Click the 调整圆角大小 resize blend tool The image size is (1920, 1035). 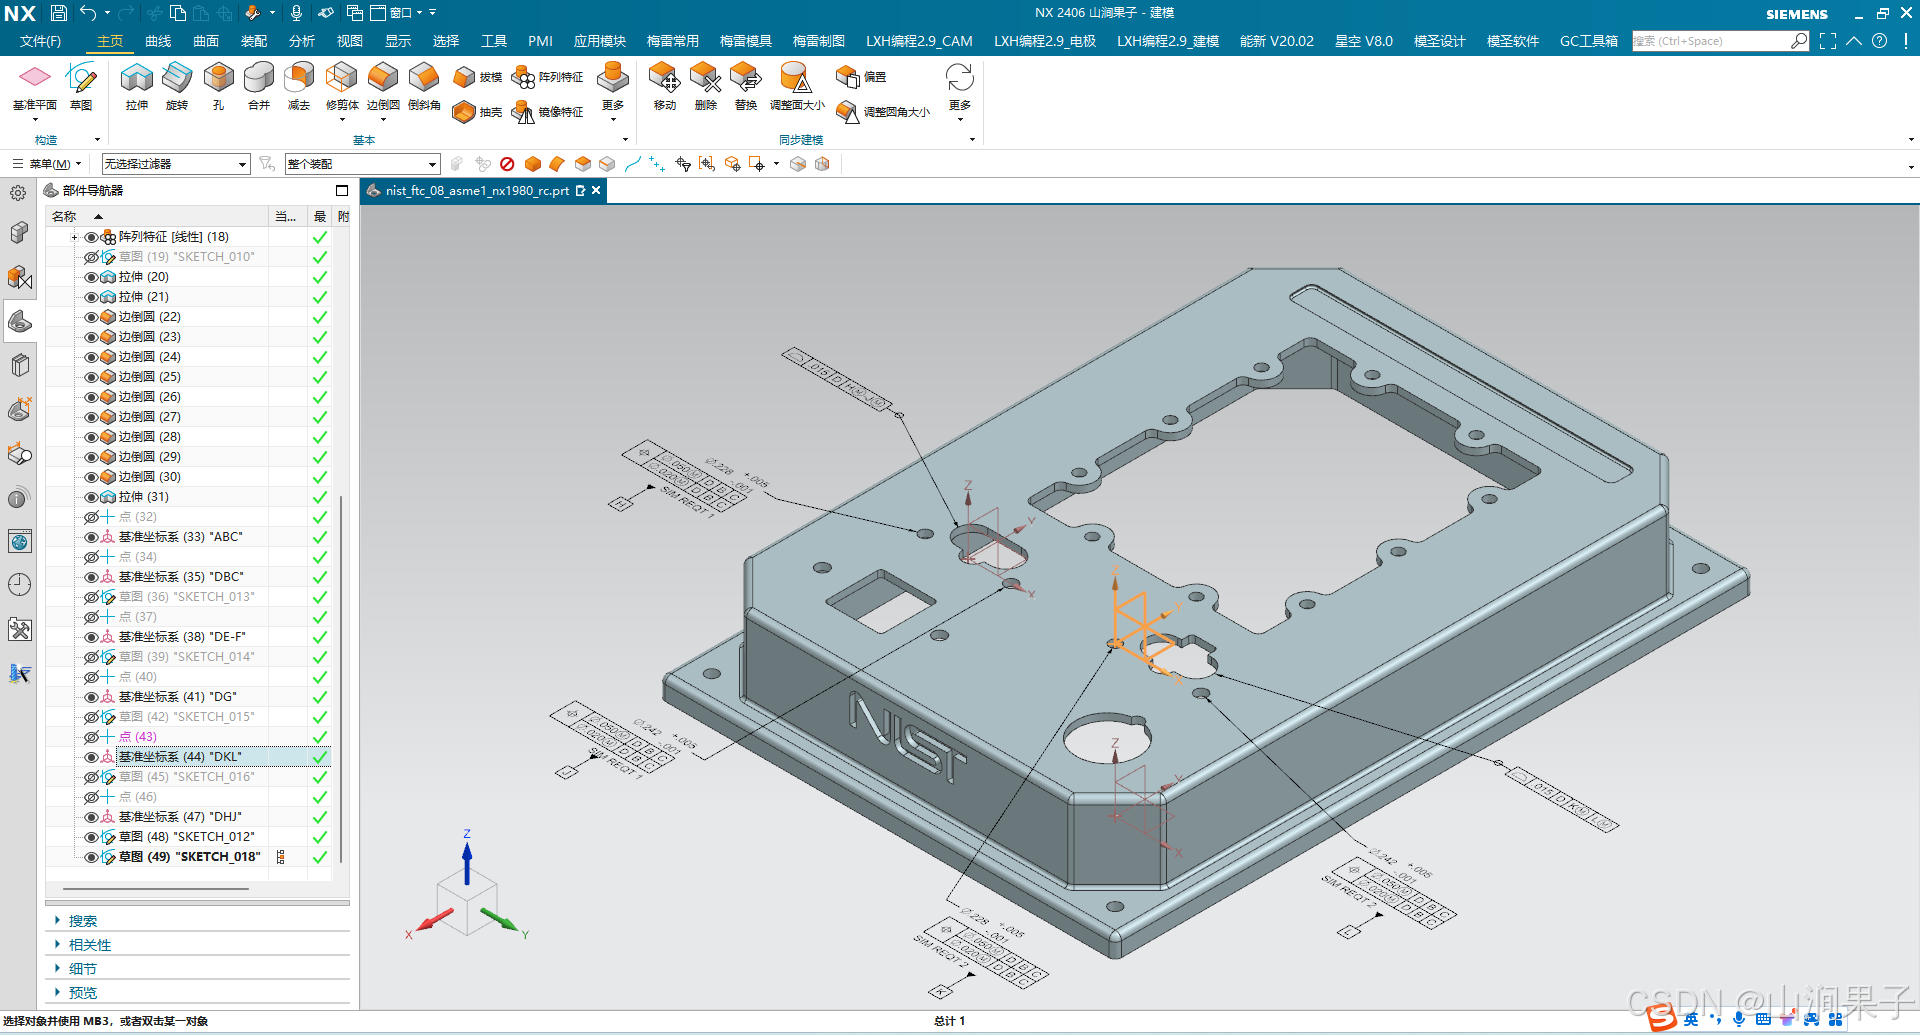pos(883,112)
